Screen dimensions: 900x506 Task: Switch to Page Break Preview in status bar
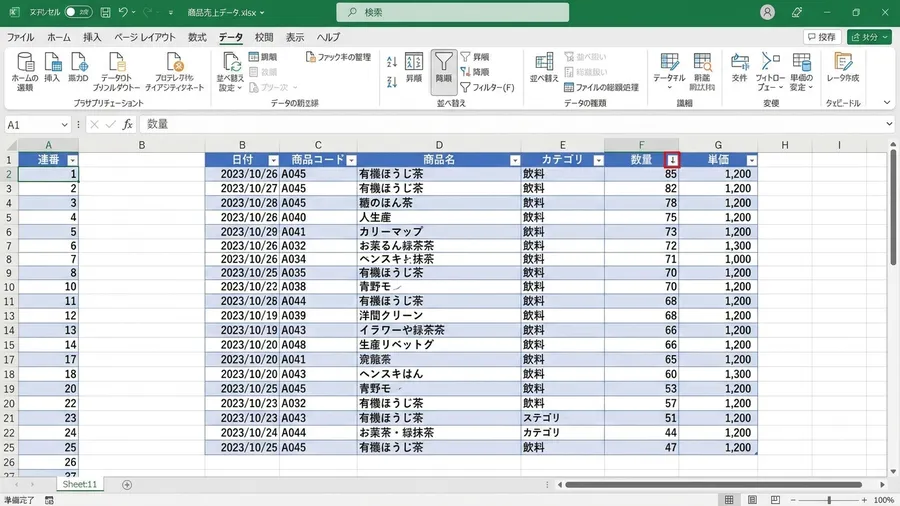coord(775,500)
